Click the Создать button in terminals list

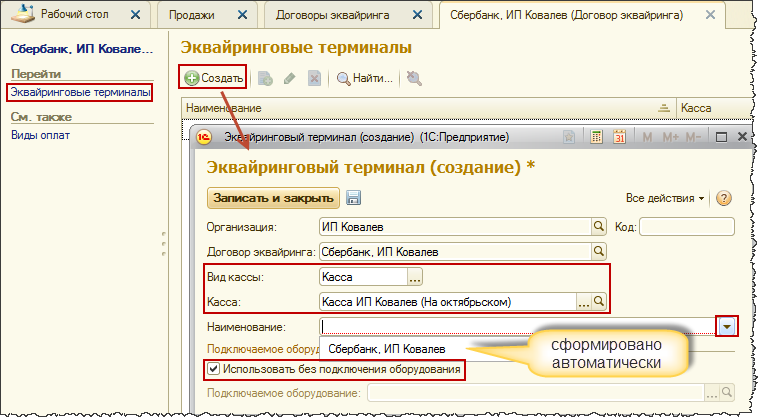213,78
